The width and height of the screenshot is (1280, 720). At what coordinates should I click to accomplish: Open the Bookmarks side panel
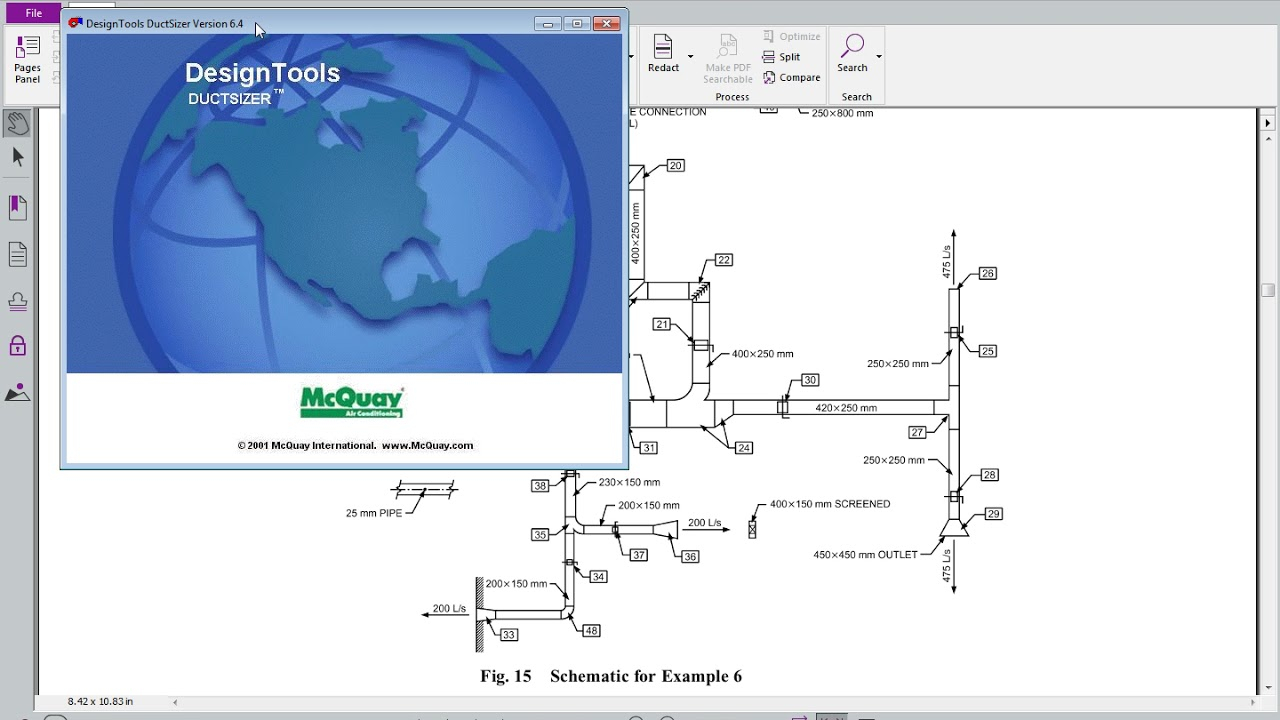(17, 208)
